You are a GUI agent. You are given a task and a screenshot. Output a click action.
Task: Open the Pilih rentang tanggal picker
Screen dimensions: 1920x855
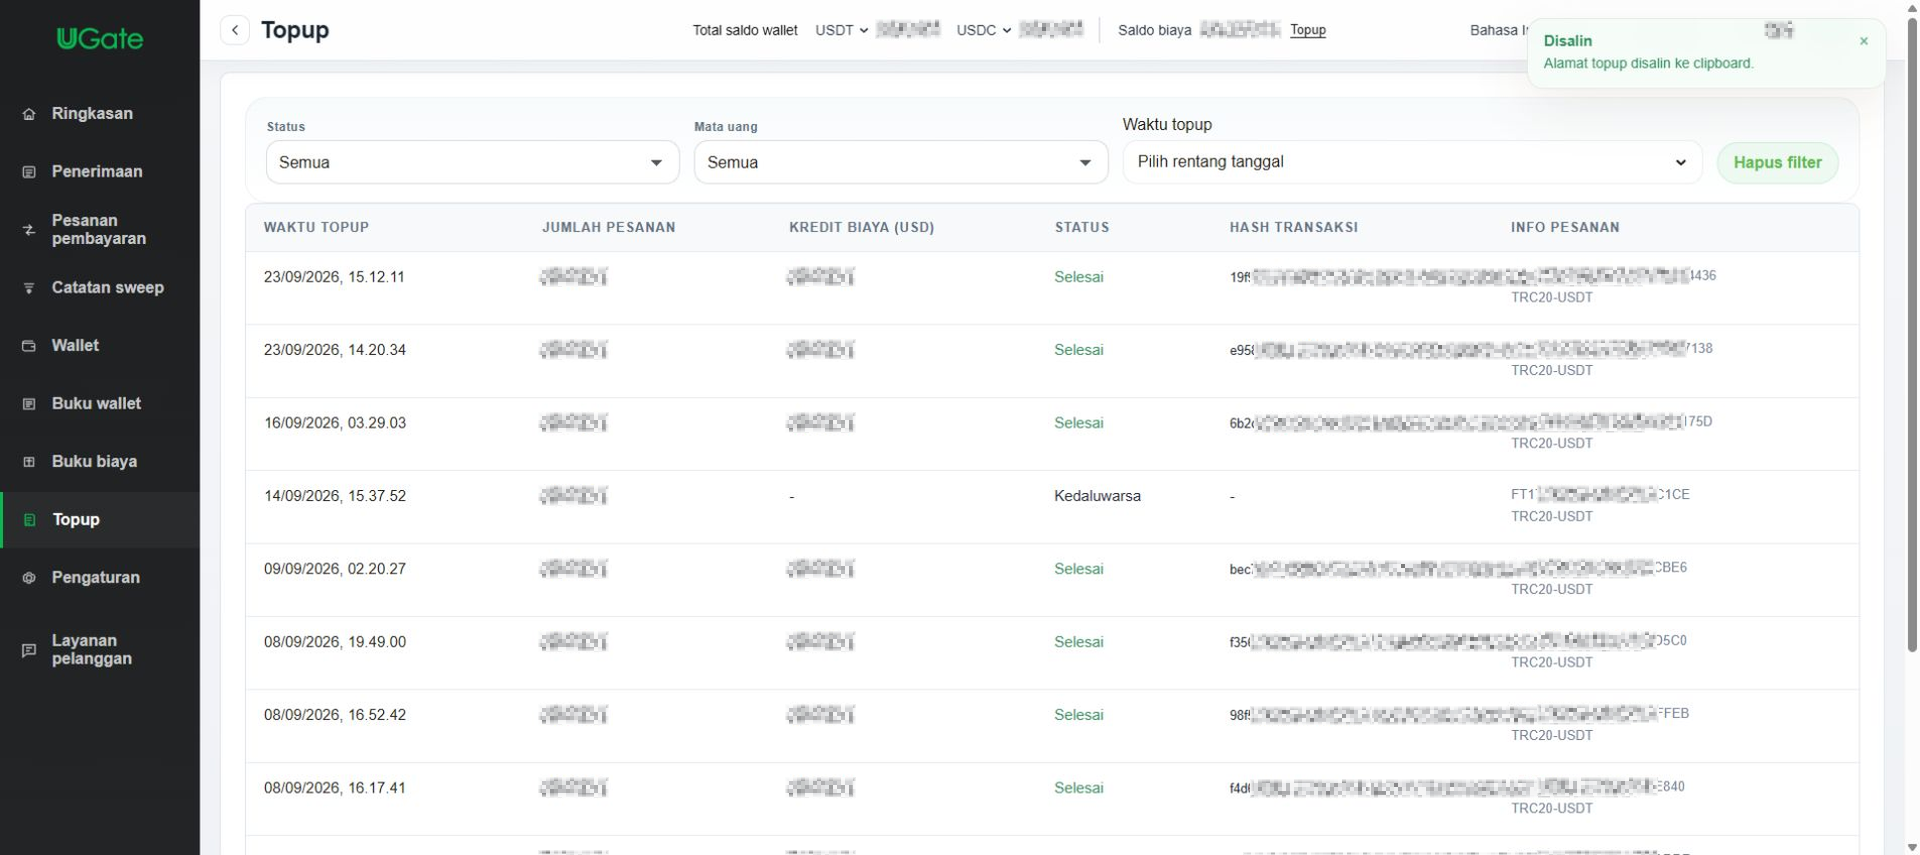[x=1412, y=162]
